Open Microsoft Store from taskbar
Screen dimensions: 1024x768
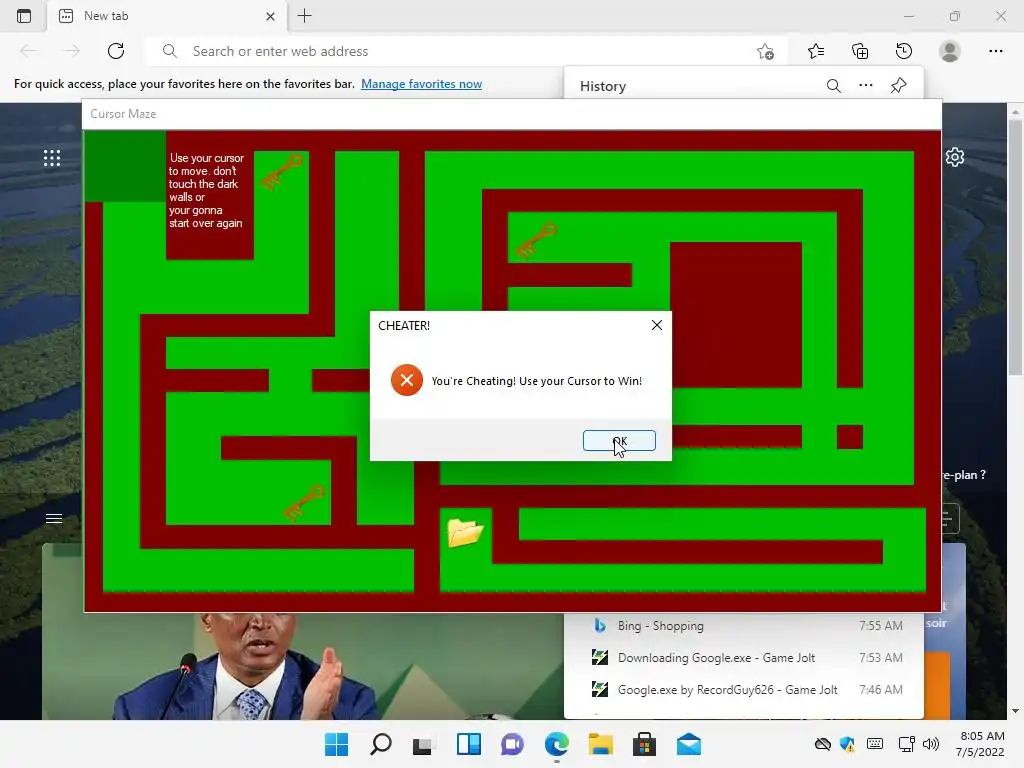coord(645,744)
